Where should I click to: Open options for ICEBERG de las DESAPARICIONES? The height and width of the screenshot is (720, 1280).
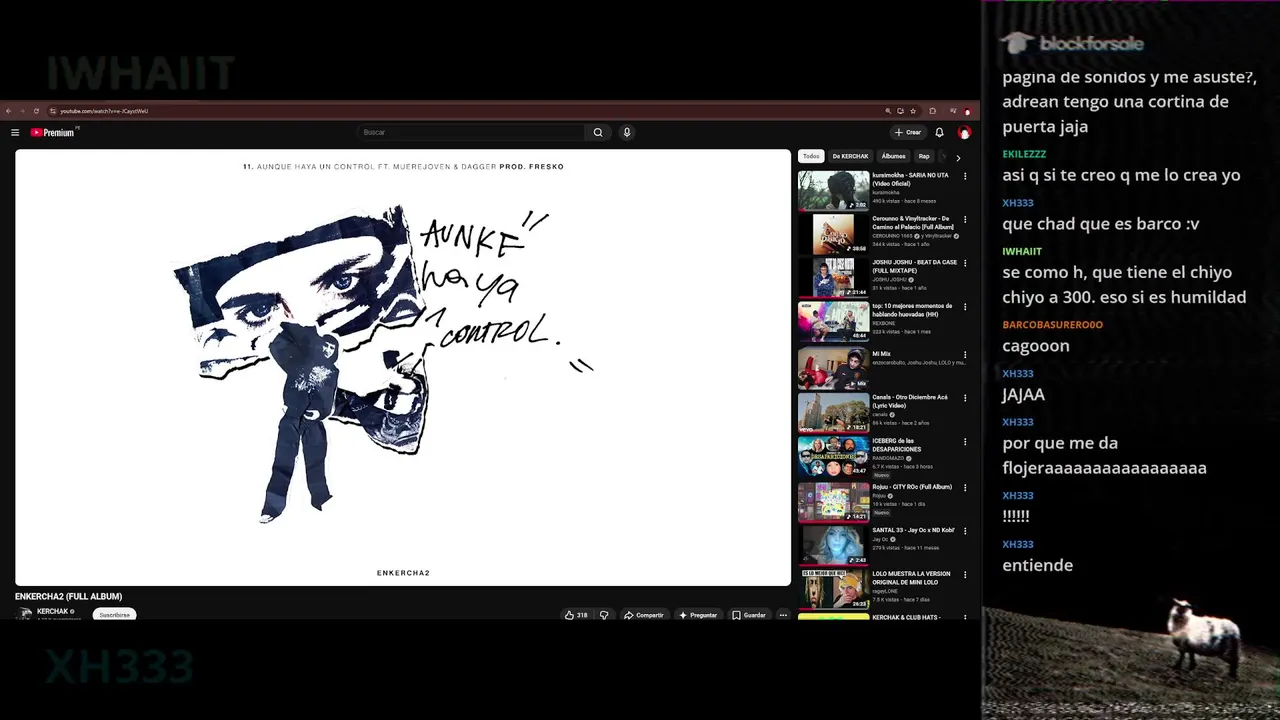[x=965, y=441]
